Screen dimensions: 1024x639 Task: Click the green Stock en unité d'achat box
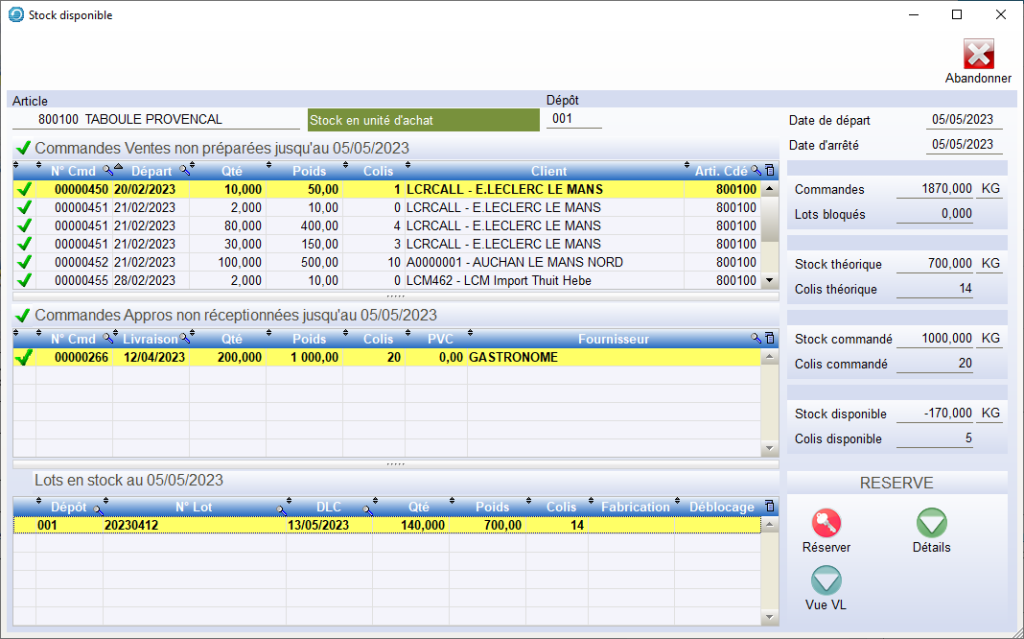[x=422, y=120]
